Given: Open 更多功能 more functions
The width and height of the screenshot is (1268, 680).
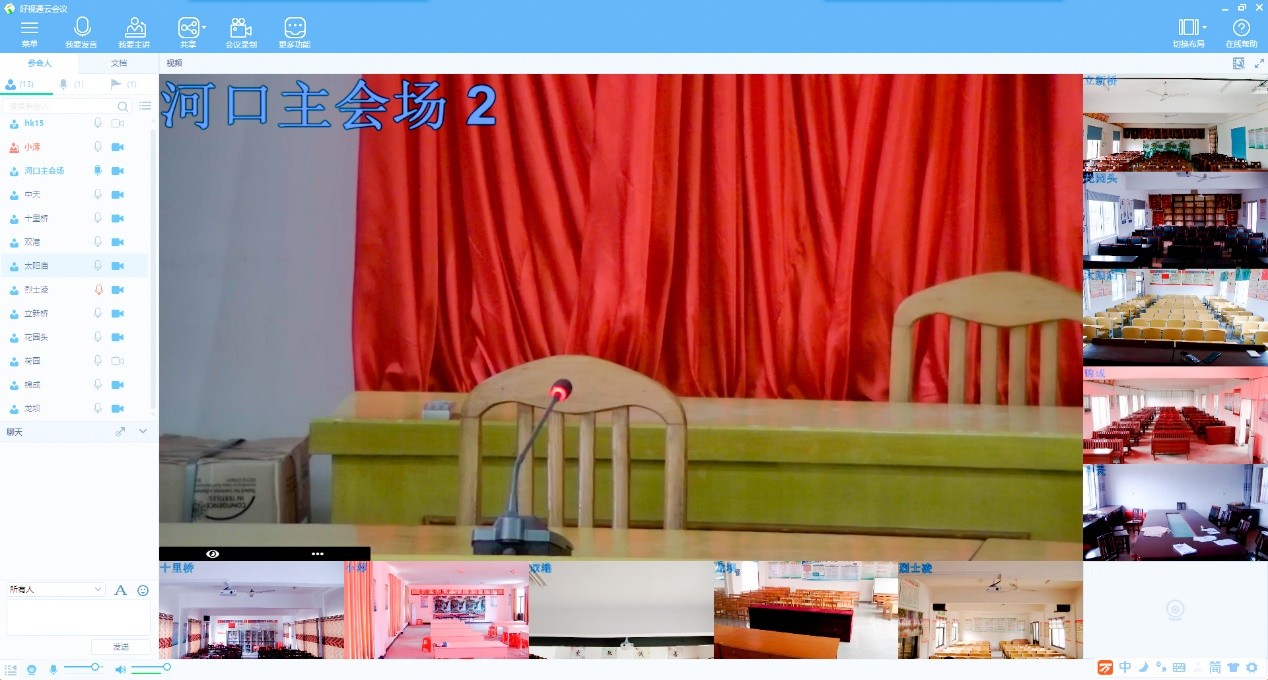Looking at the screenshot, I should (294, 29).
